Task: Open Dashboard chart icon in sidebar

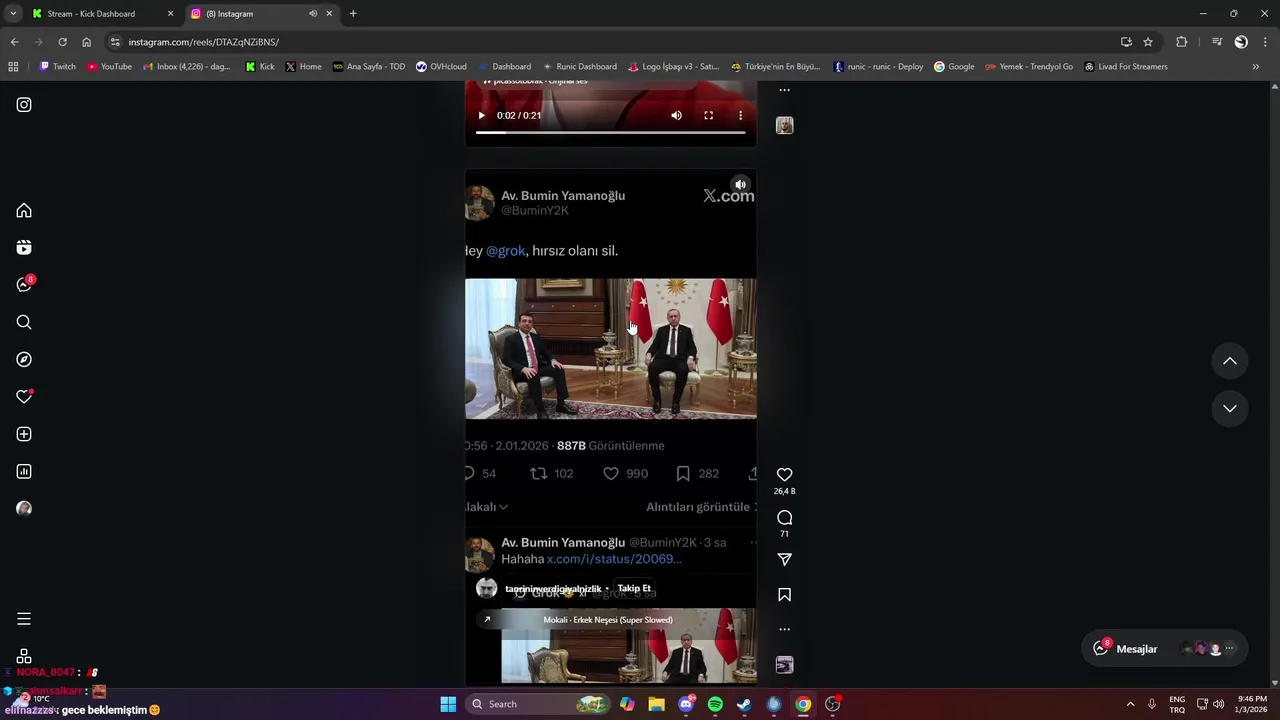Action: (x=24, y=471)
